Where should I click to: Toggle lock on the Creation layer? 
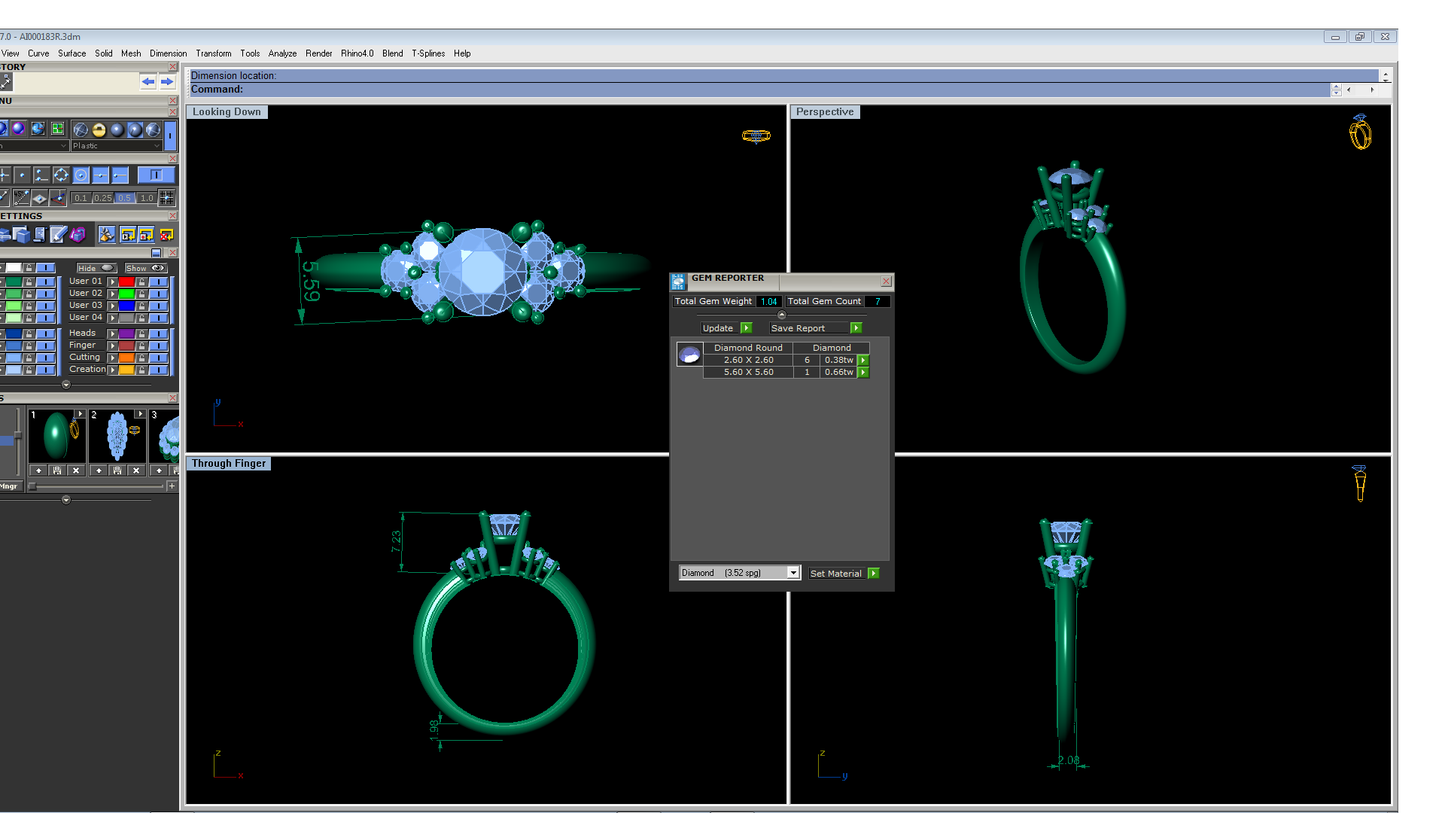(141, 369)
